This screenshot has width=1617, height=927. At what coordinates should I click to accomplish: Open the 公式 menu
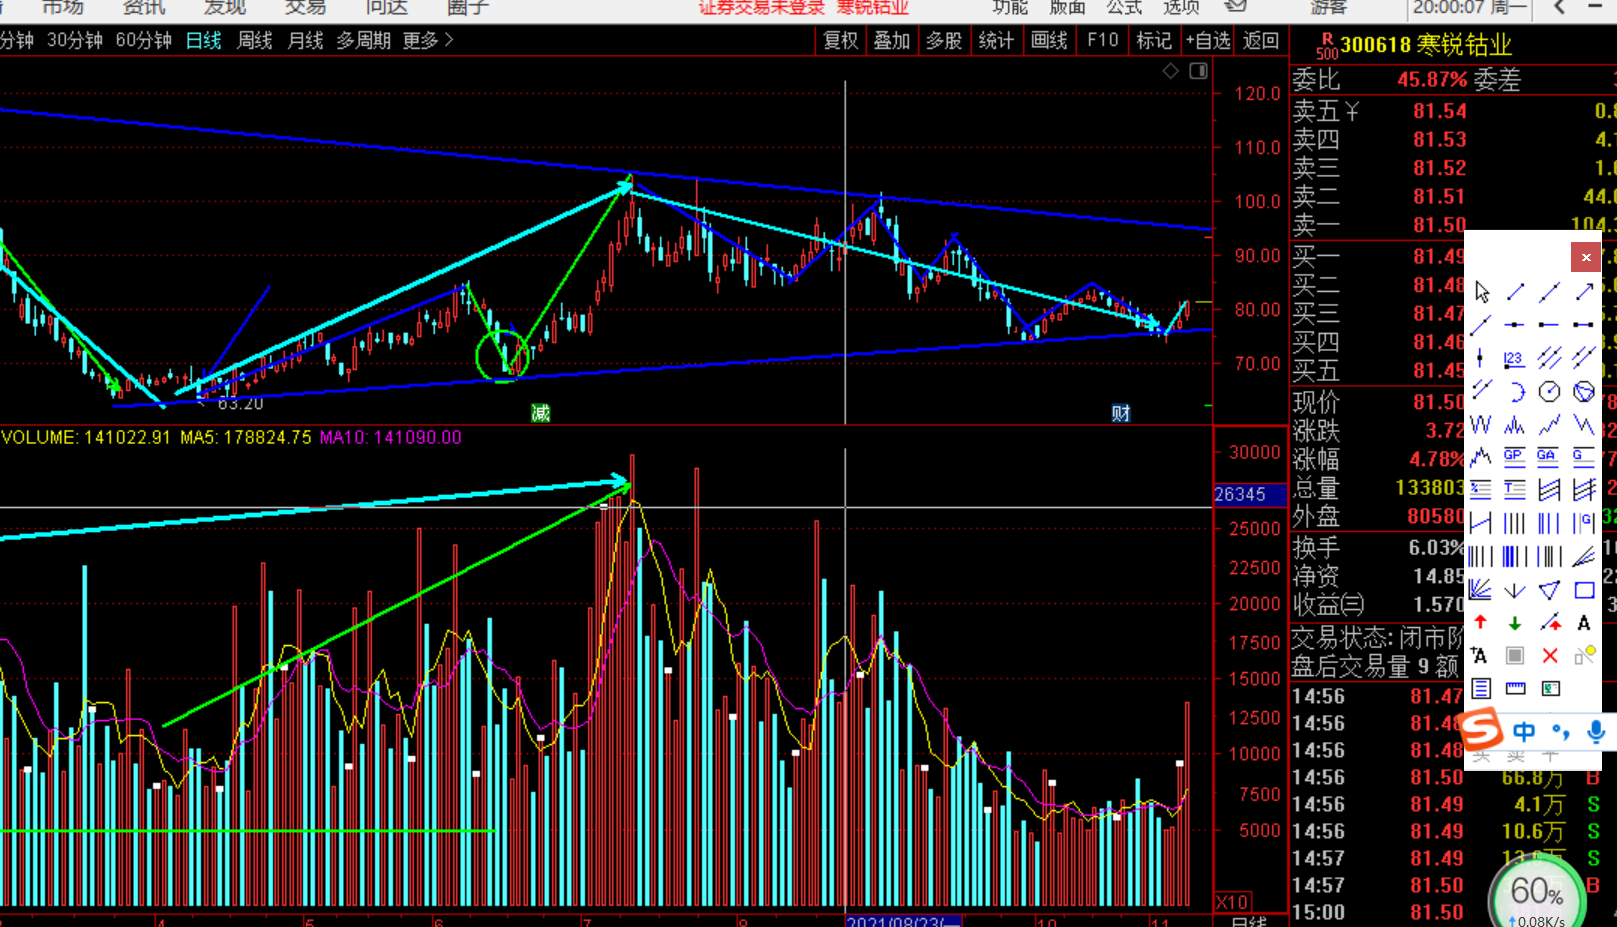[1124, 8]
